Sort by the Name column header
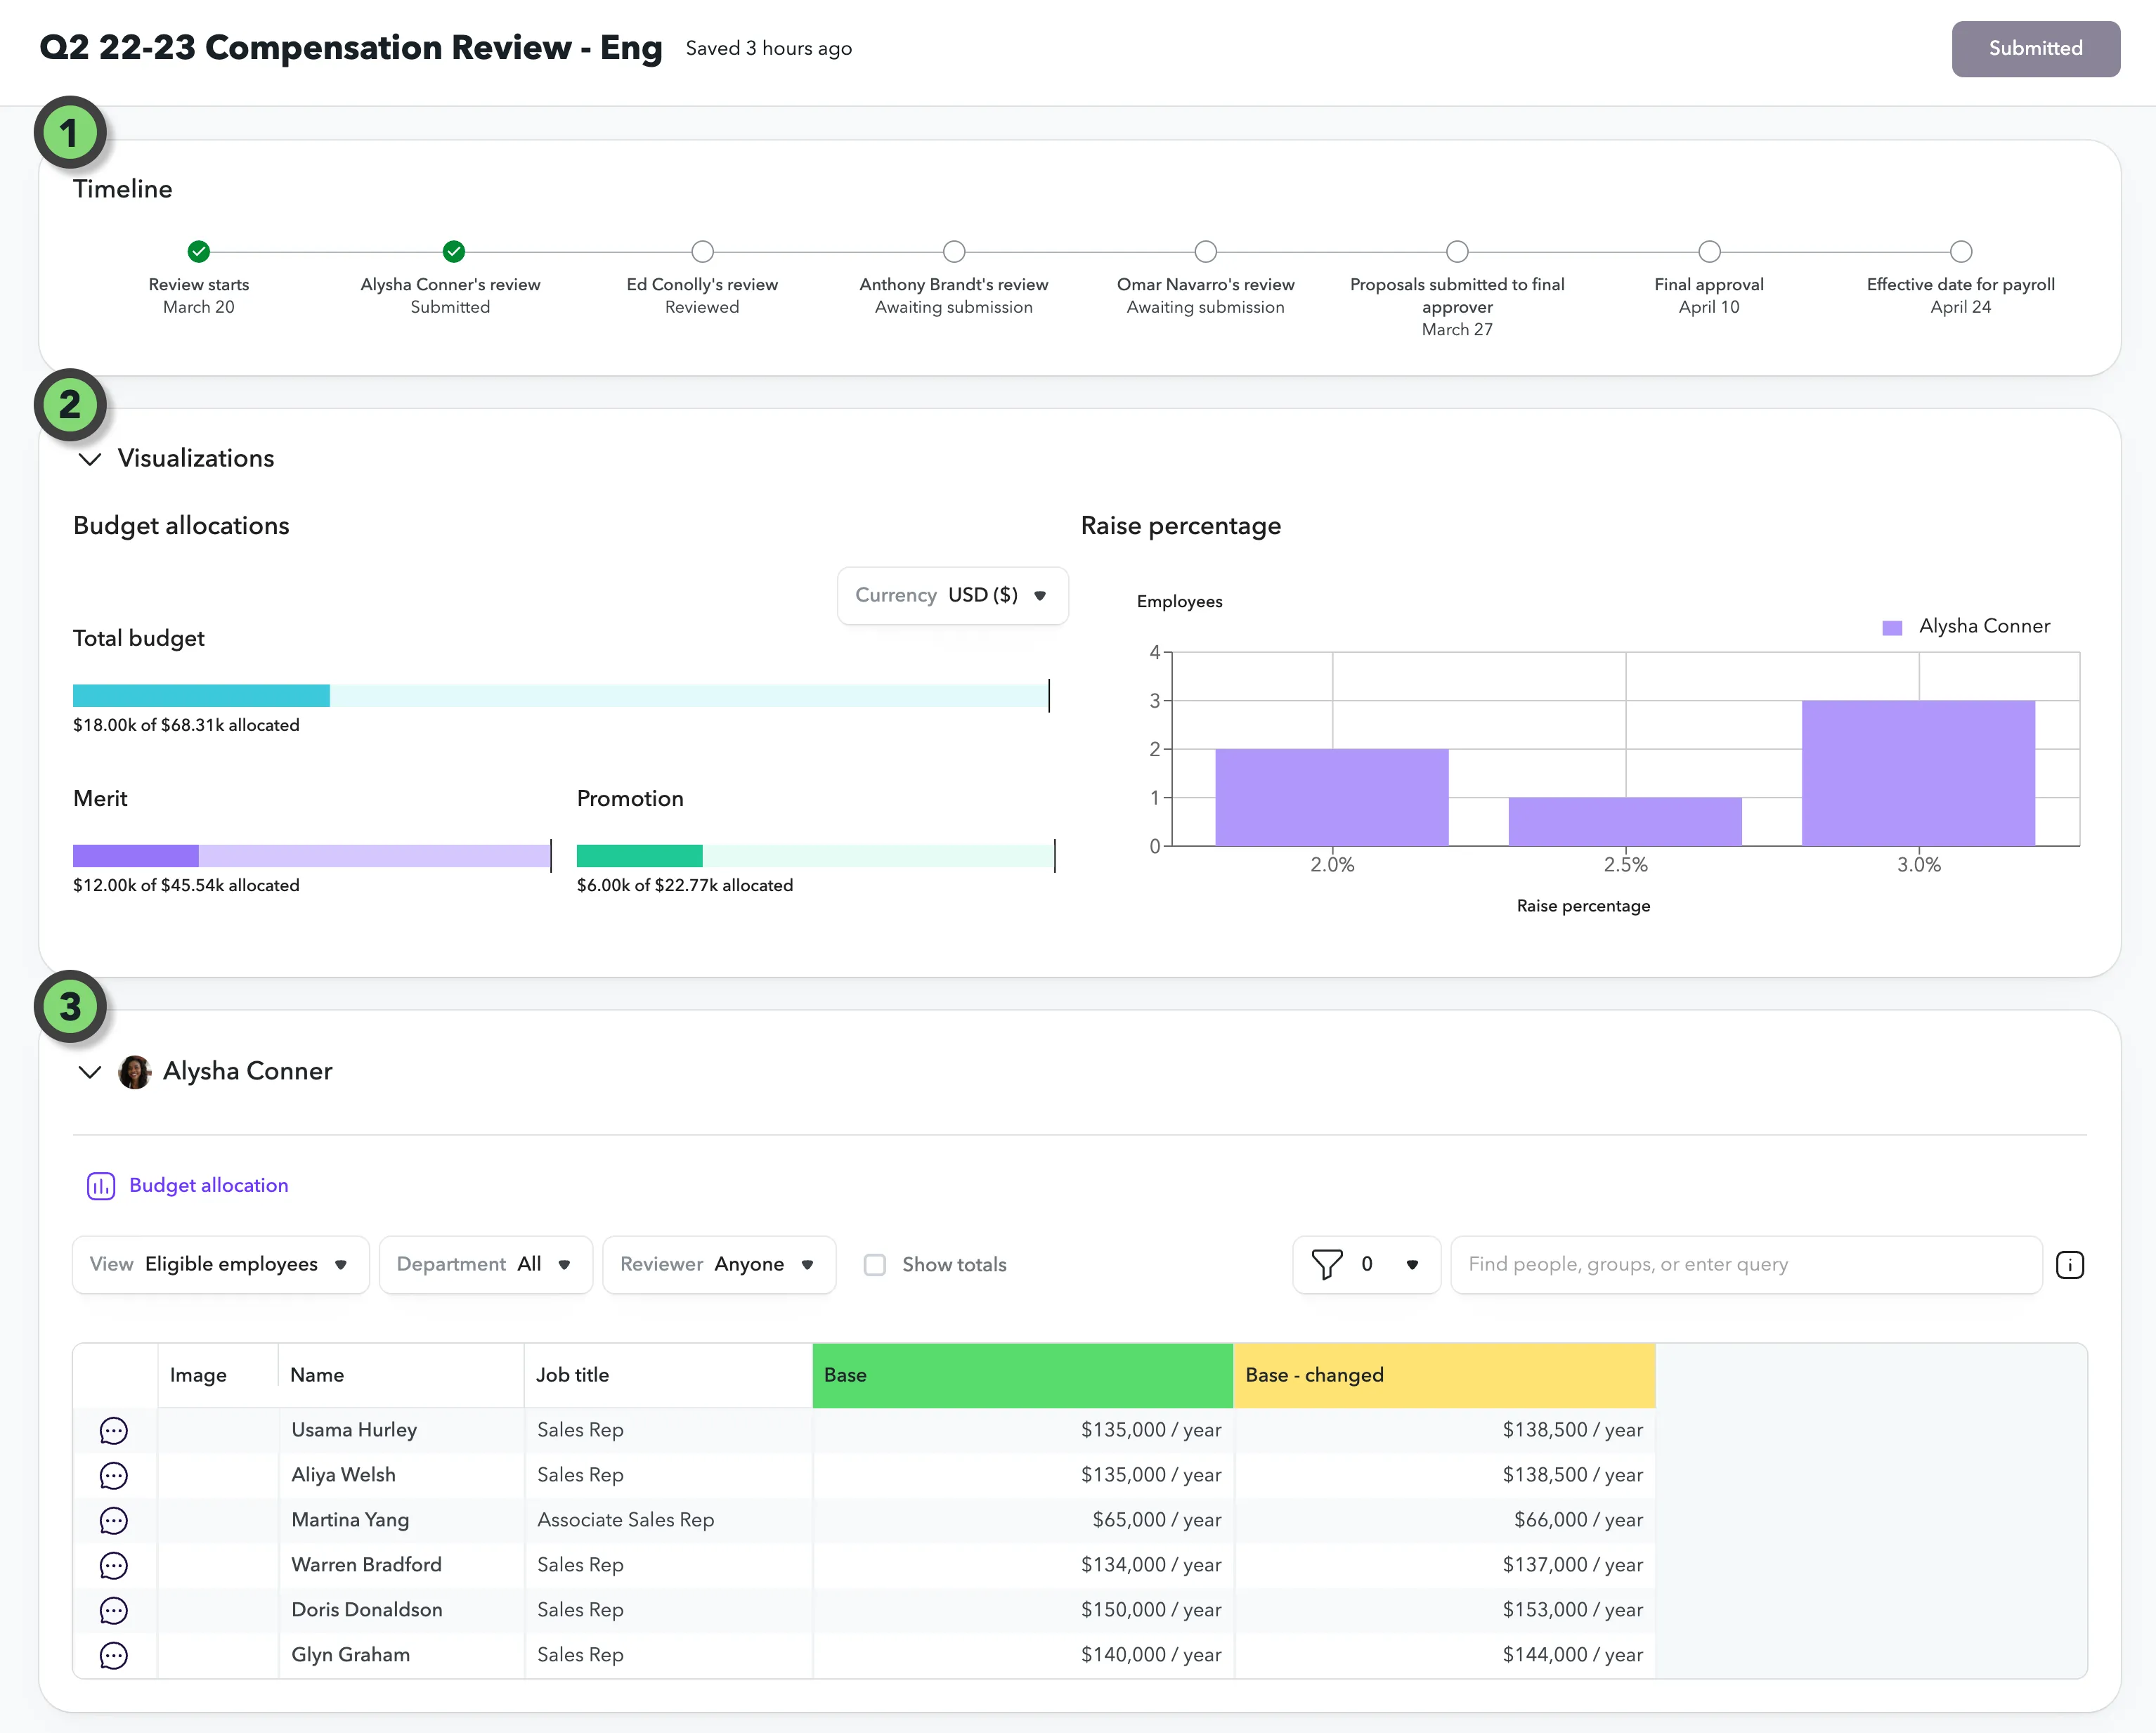The width and height of the screenshot is (2156, 1733). click(401, 1376)
